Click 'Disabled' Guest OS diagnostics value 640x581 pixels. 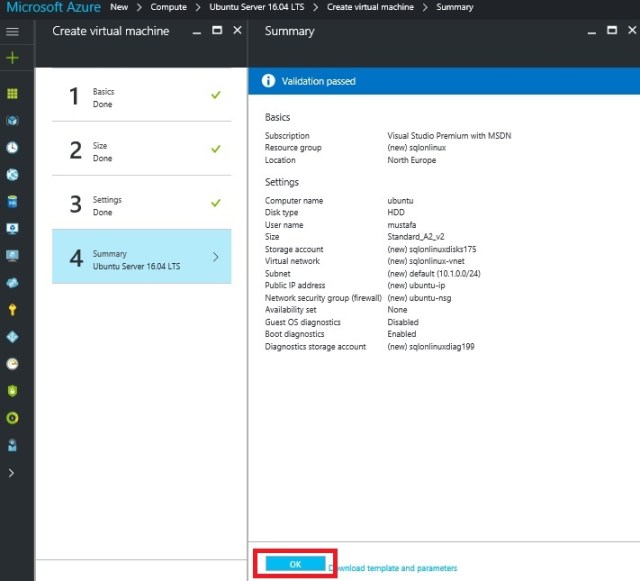[403, 322]
